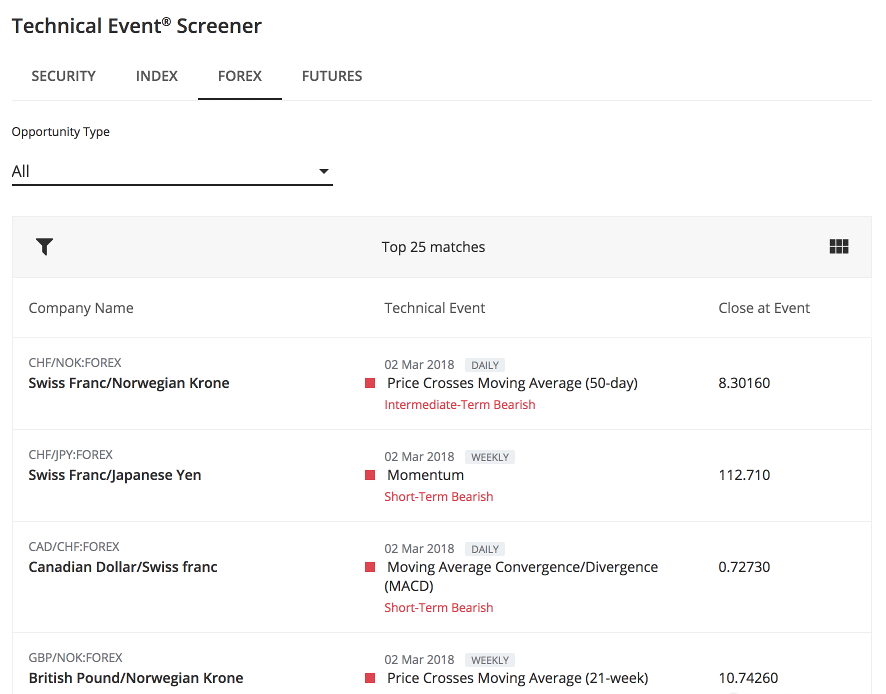Click the date 02 Mar 2018 in CAD/CHF row
Image resolution: width=886 pixels, height=694 pixels.
pyautogui.click(x=419, y=549)
